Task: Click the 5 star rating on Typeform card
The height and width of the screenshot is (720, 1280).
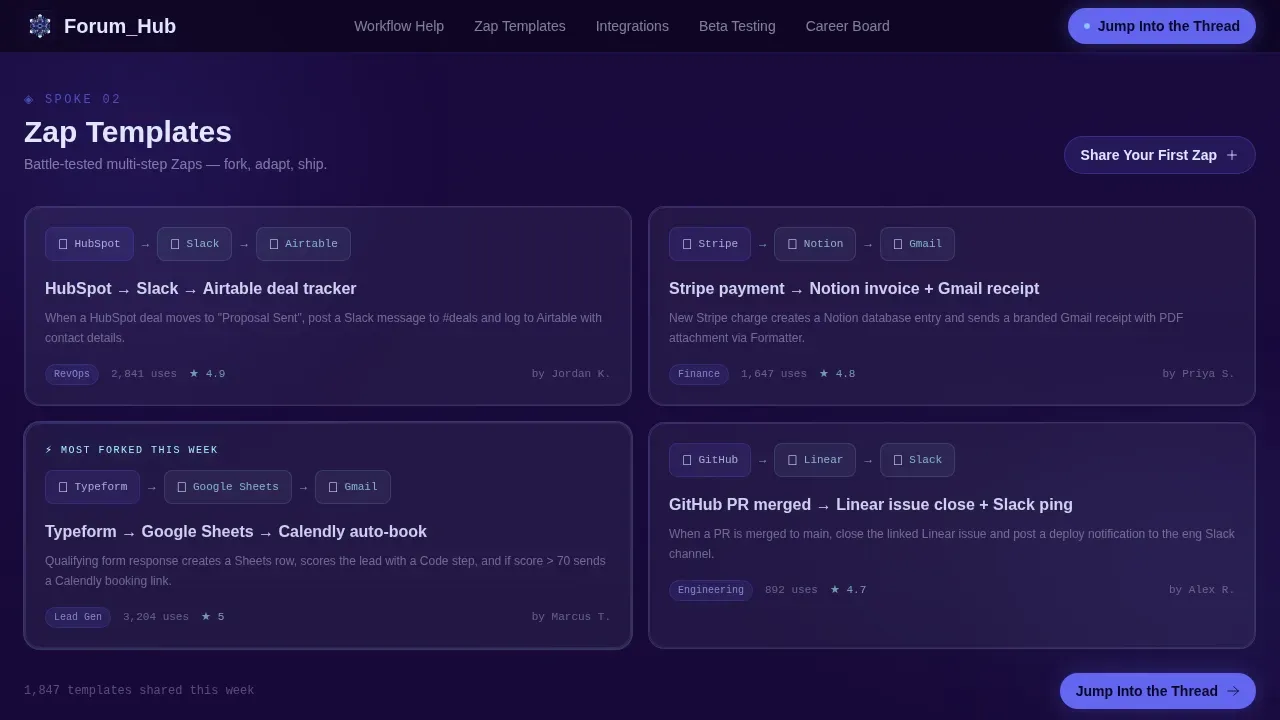Action: click(x=213, y=617)
